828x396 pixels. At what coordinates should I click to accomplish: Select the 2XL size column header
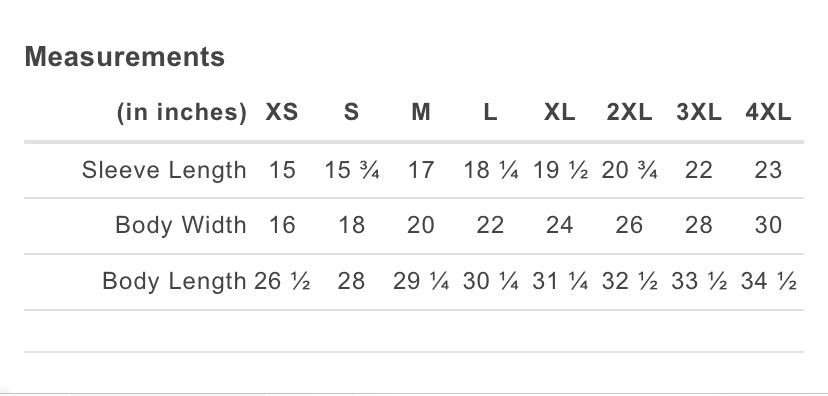click(x=629, y=112)
